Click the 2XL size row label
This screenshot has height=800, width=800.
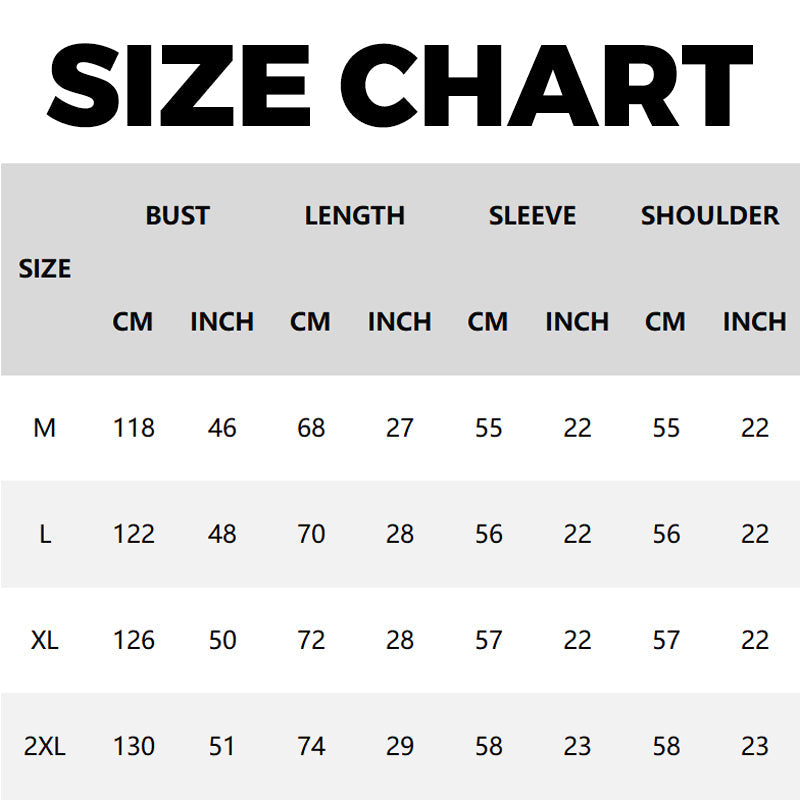point(45,746)
